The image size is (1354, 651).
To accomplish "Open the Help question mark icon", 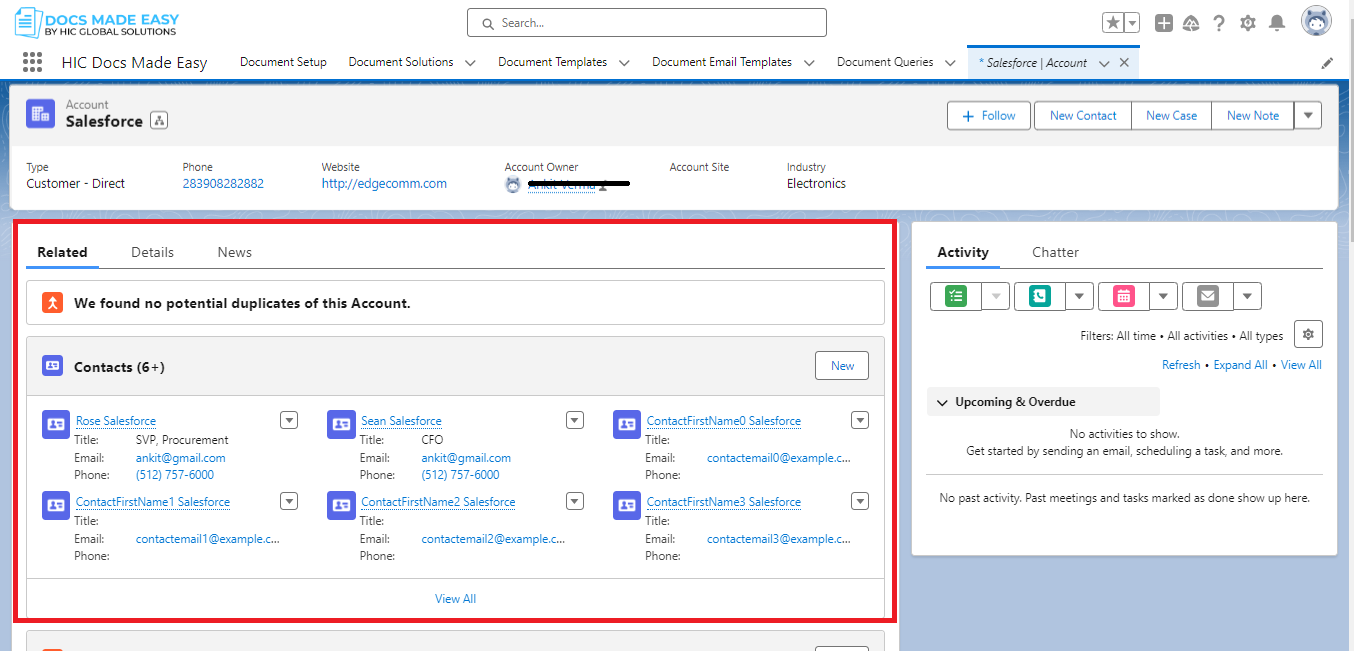I will point(1219,23).
